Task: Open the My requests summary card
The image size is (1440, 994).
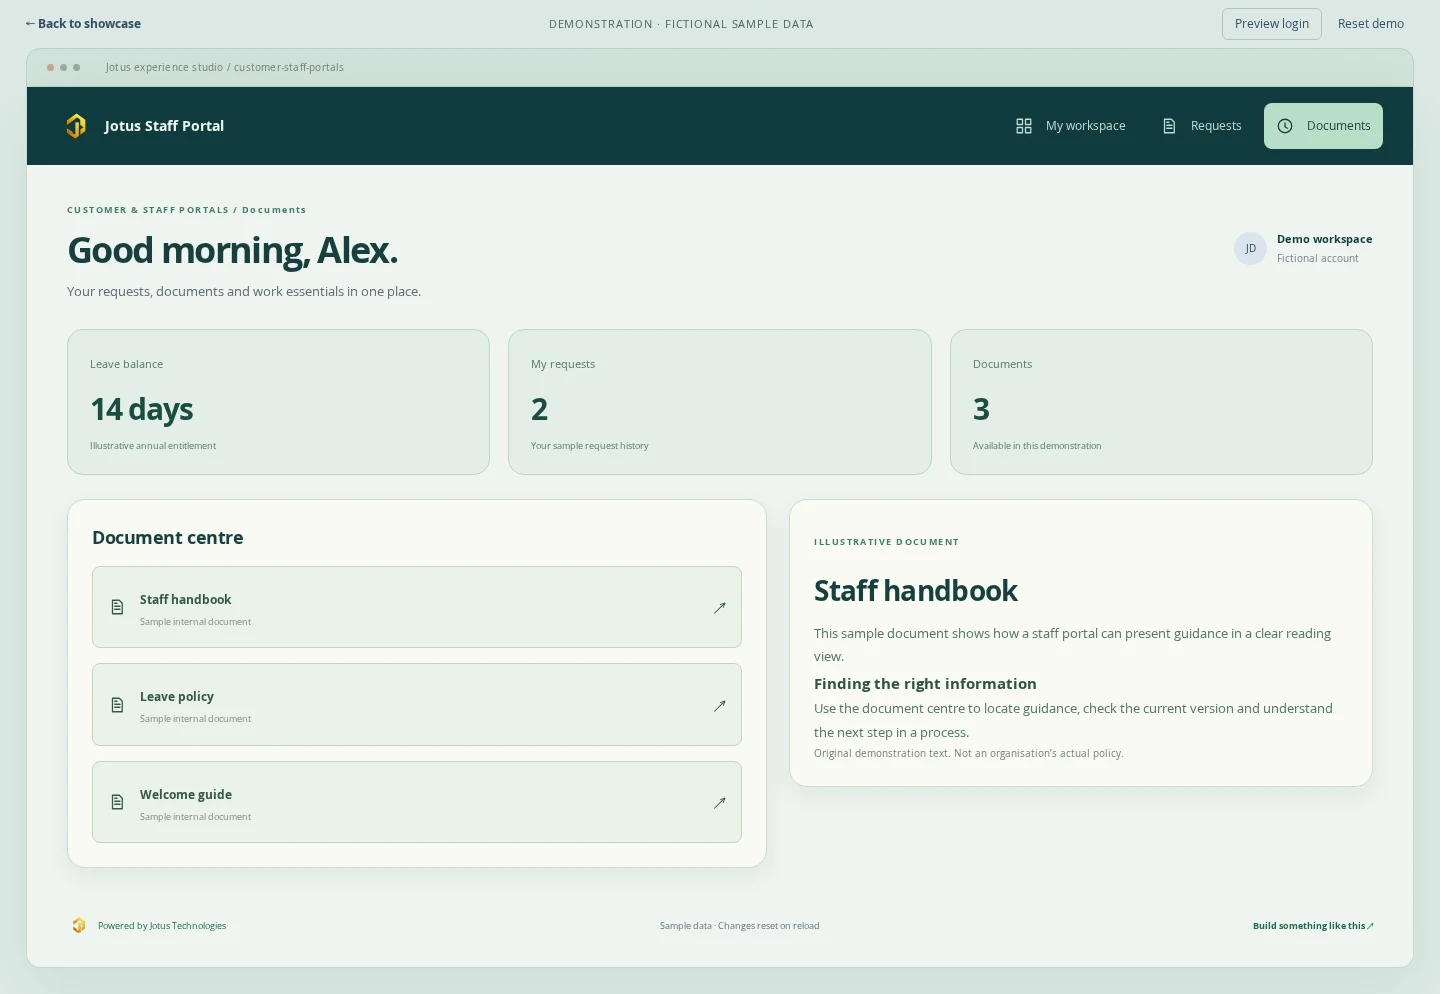Action: [720, 402]
